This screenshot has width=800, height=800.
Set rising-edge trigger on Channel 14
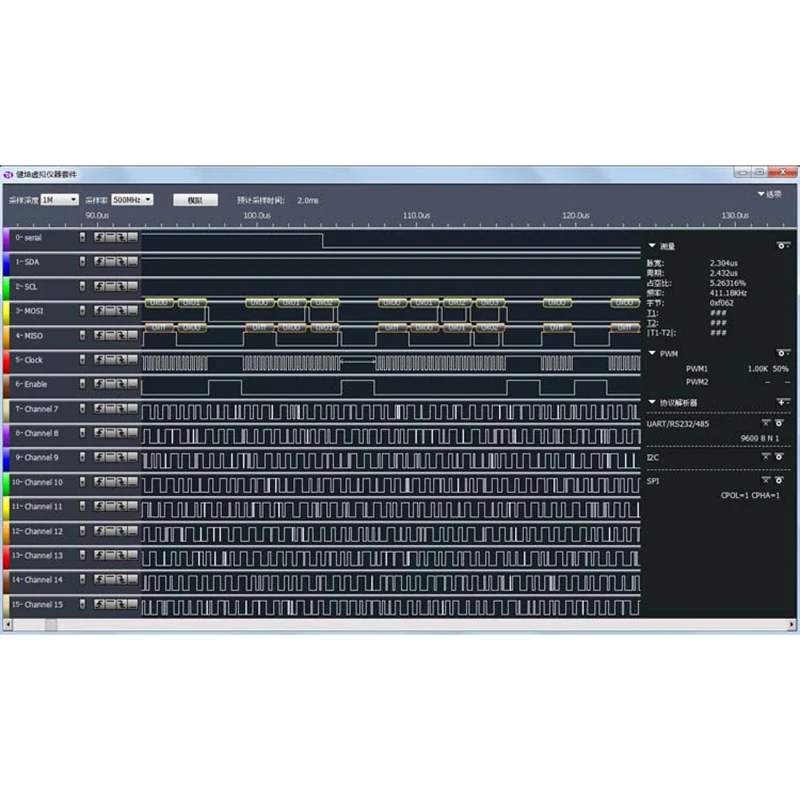tap(99, 580)
